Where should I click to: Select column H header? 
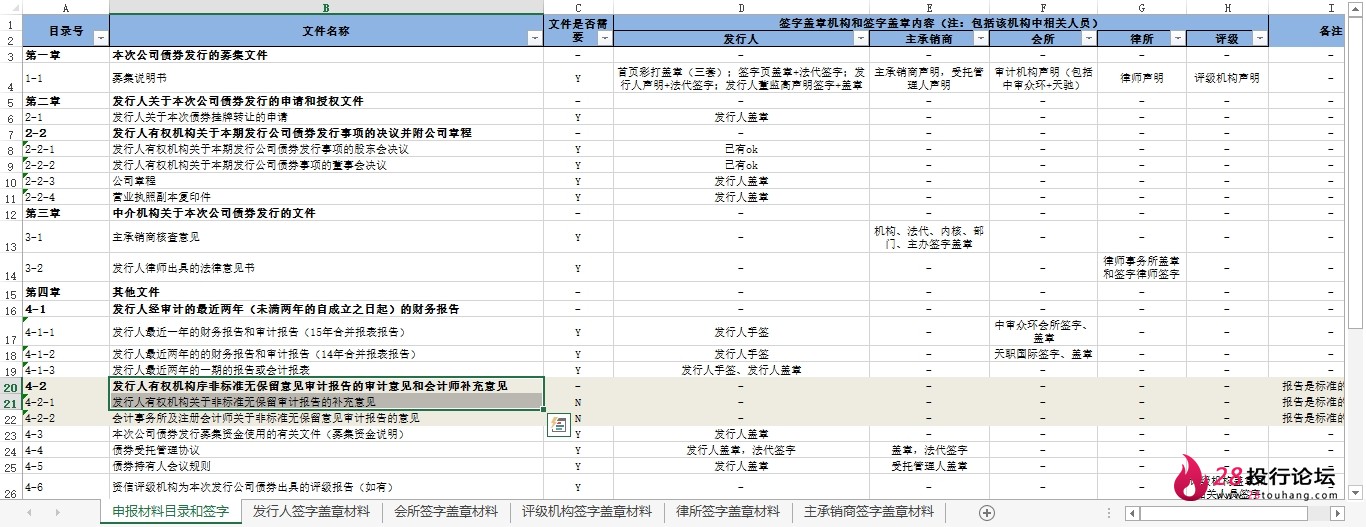1226,7
